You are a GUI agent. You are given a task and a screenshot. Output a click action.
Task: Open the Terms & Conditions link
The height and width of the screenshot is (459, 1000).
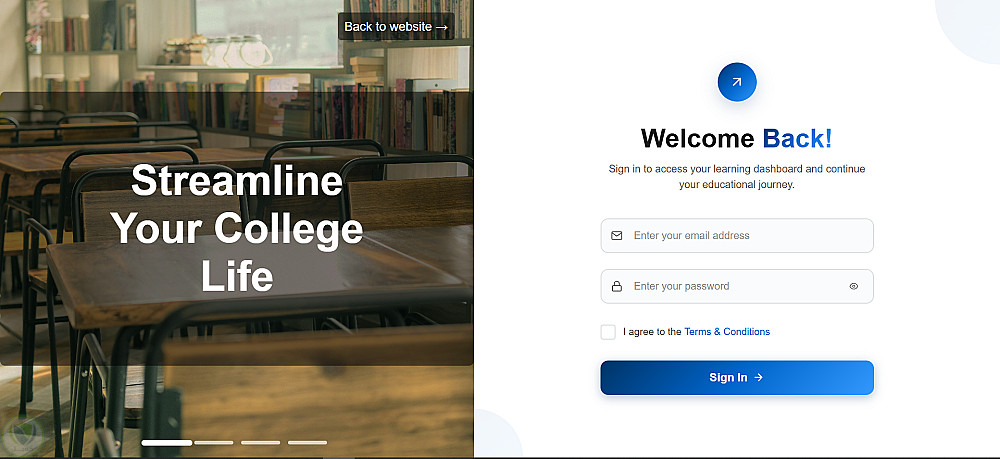click(x=727, y=332)
